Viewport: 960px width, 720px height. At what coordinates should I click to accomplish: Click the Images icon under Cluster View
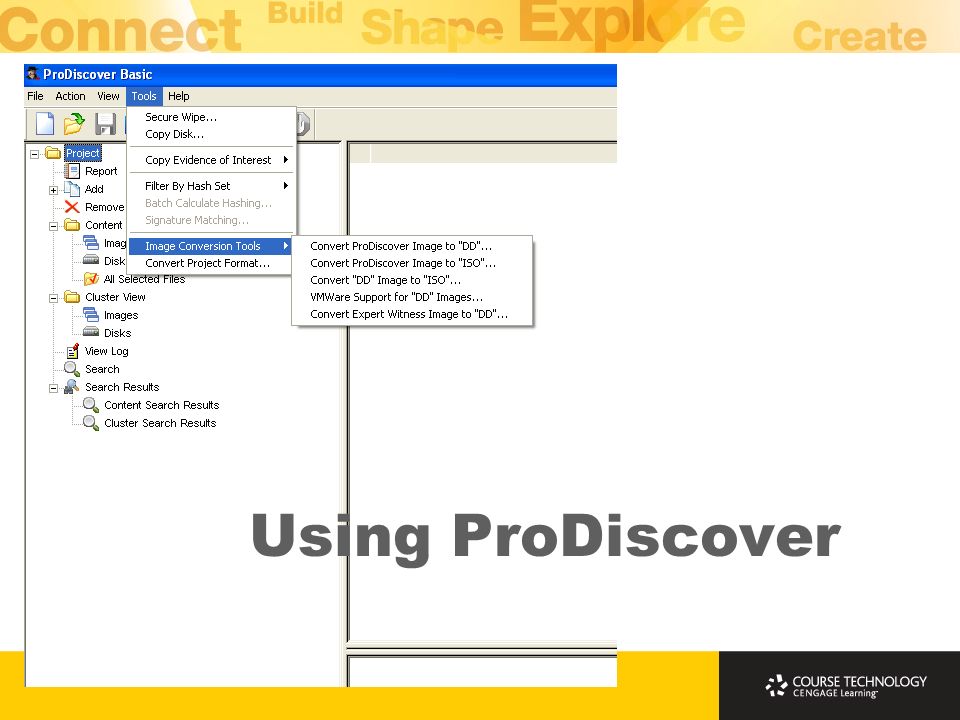pyautogui.click(x=91, y=315)
